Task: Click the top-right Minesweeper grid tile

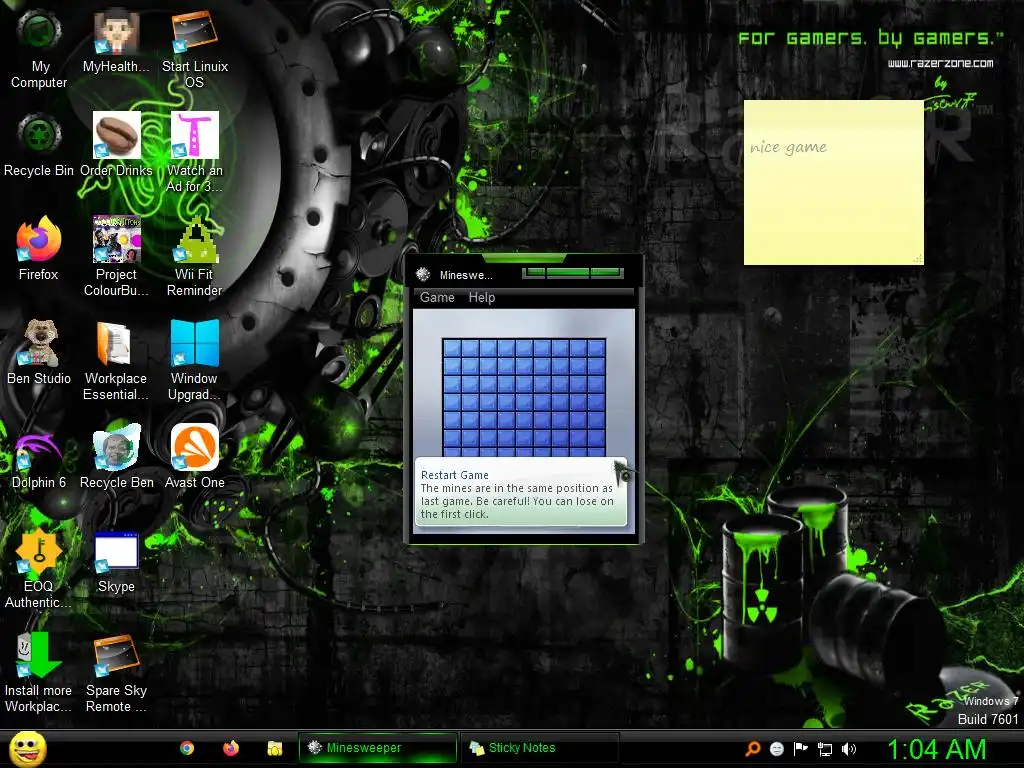Action: [x=596, y=348]
